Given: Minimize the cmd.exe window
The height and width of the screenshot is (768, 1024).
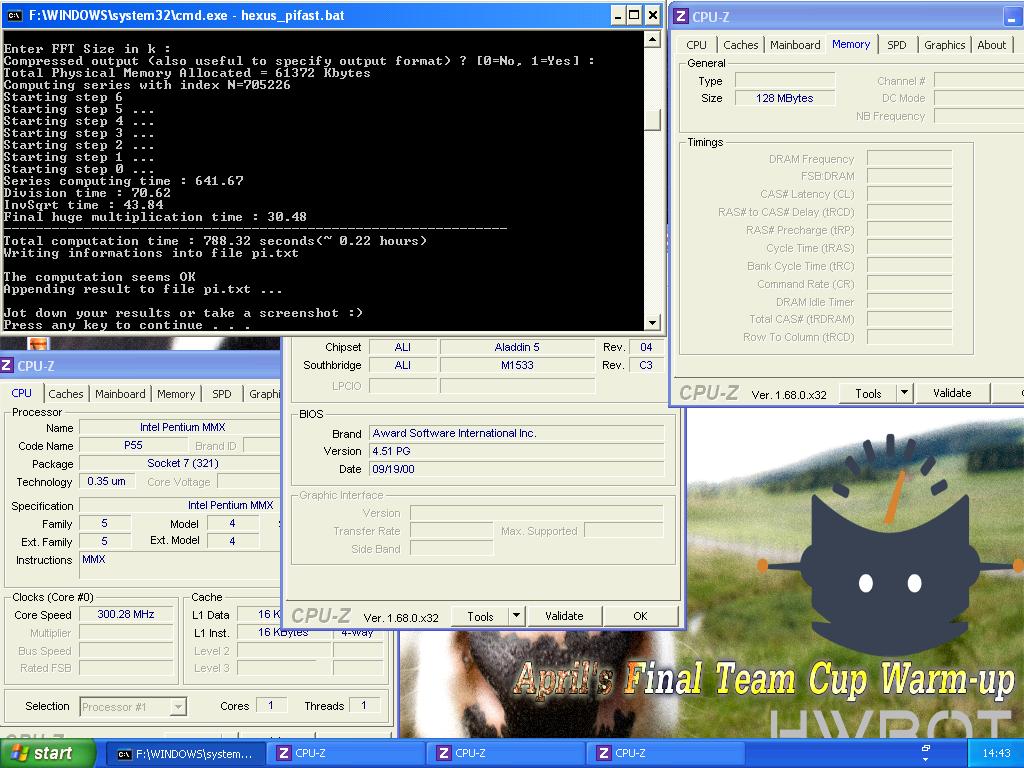Looking at the screenshot, I should 617,16.
